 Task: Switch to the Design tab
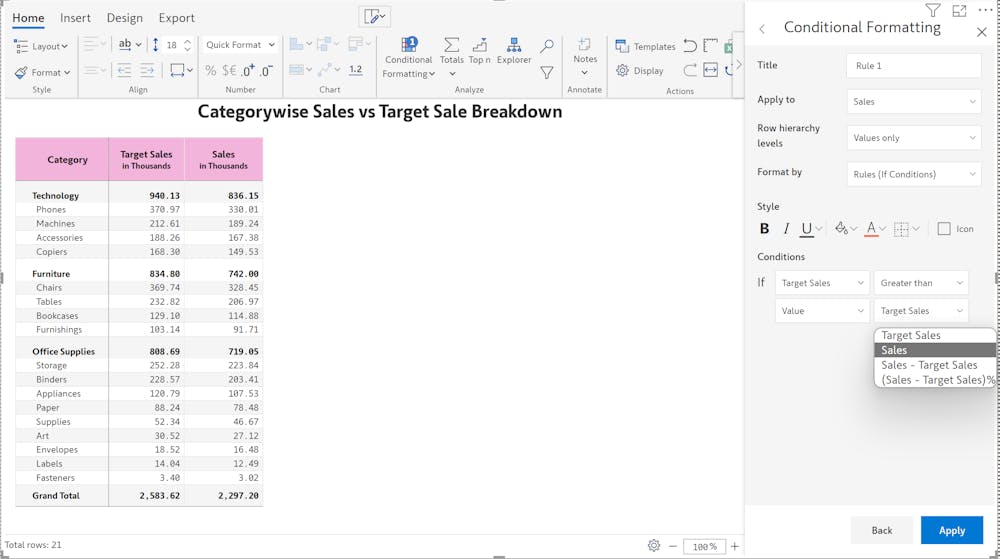tap(124, 18)
